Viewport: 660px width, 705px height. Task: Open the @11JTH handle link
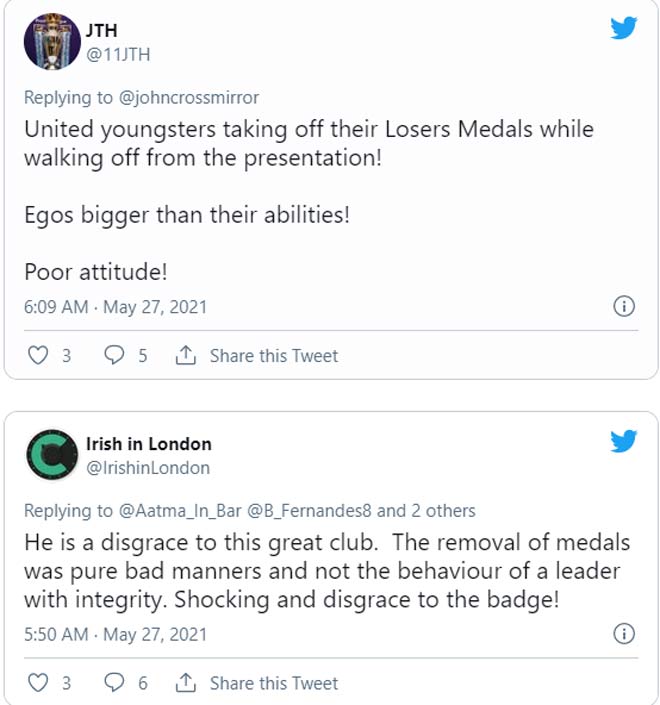(x=118, y=54)
